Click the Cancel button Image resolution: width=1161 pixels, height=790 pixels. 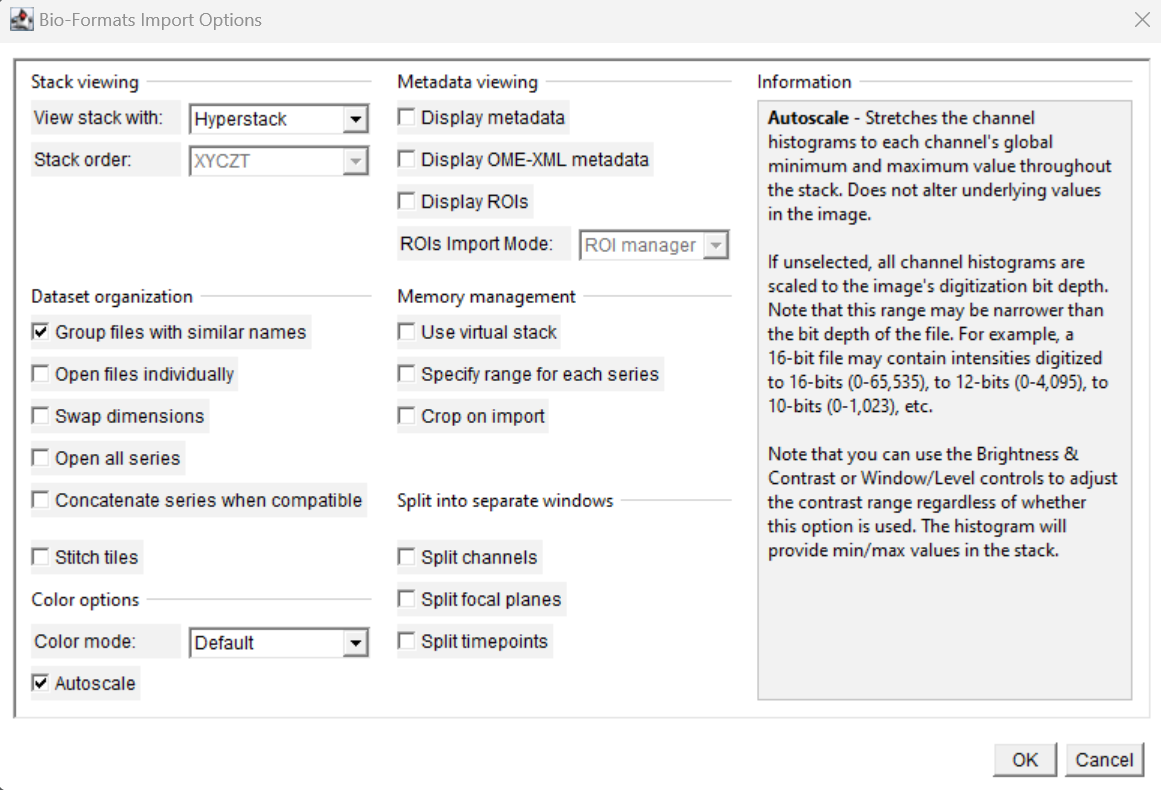coord(1104,760)
